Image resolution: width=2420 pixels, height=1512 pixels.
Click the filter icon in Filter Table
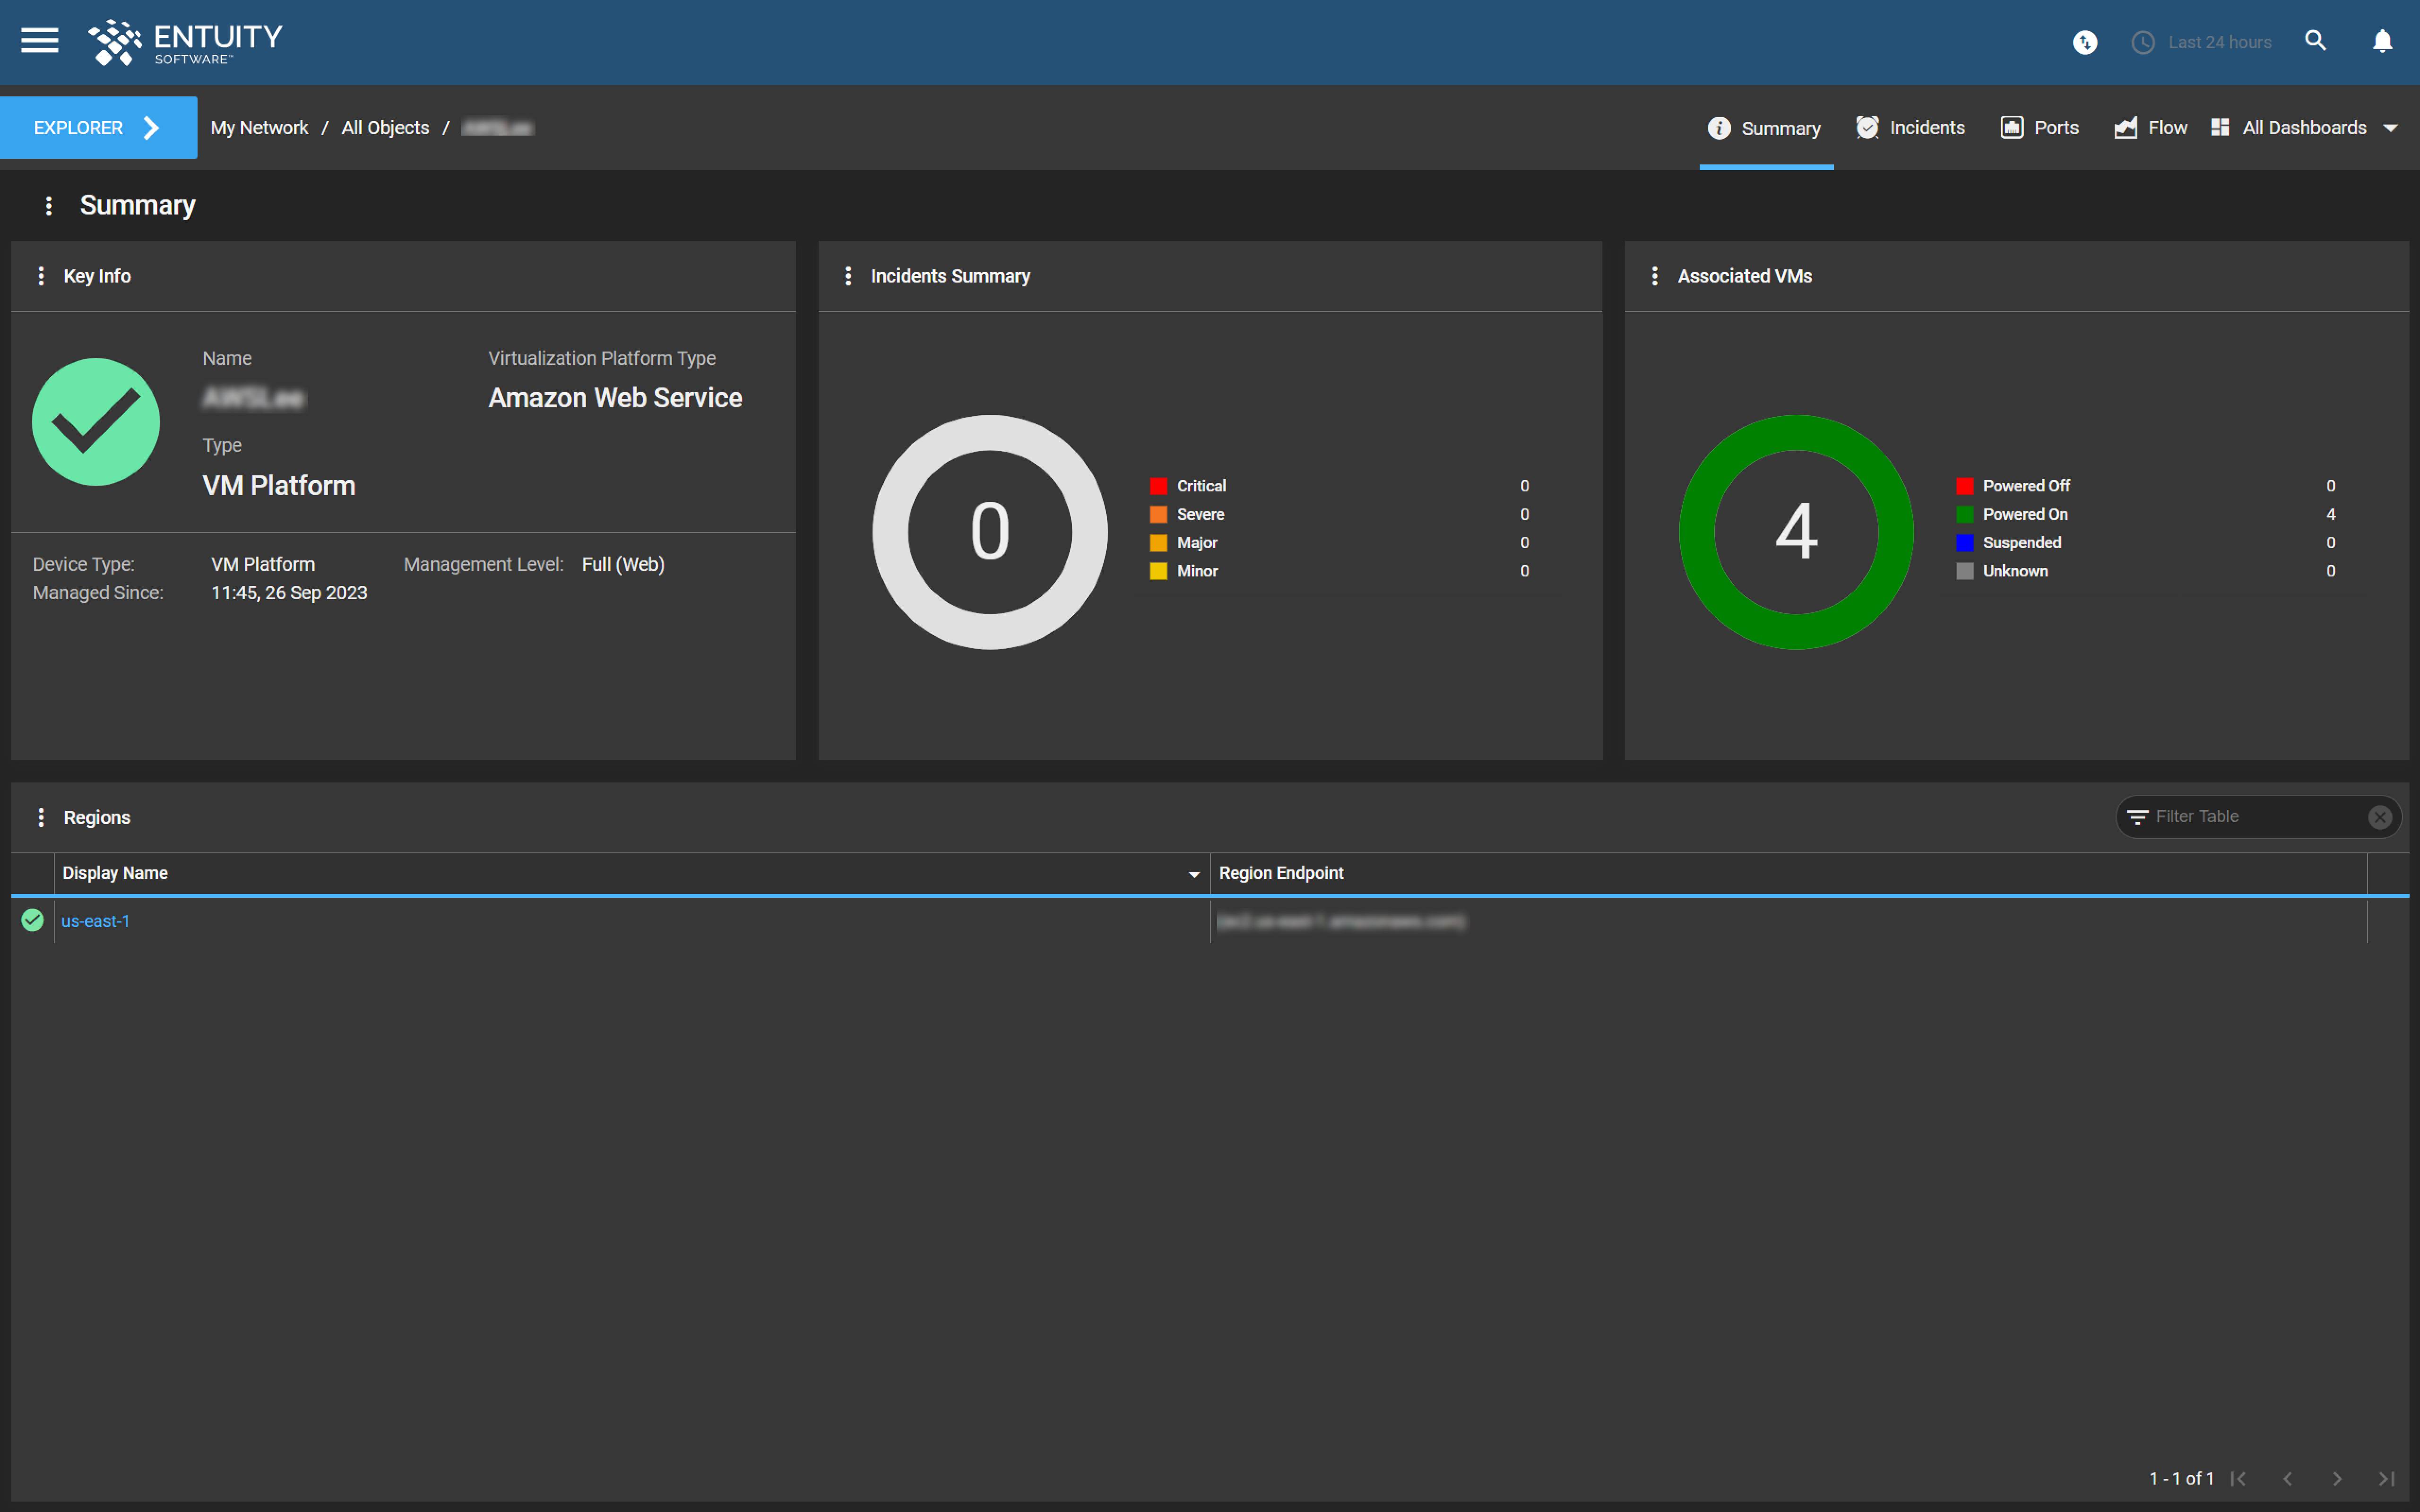tap(2138, 817)
